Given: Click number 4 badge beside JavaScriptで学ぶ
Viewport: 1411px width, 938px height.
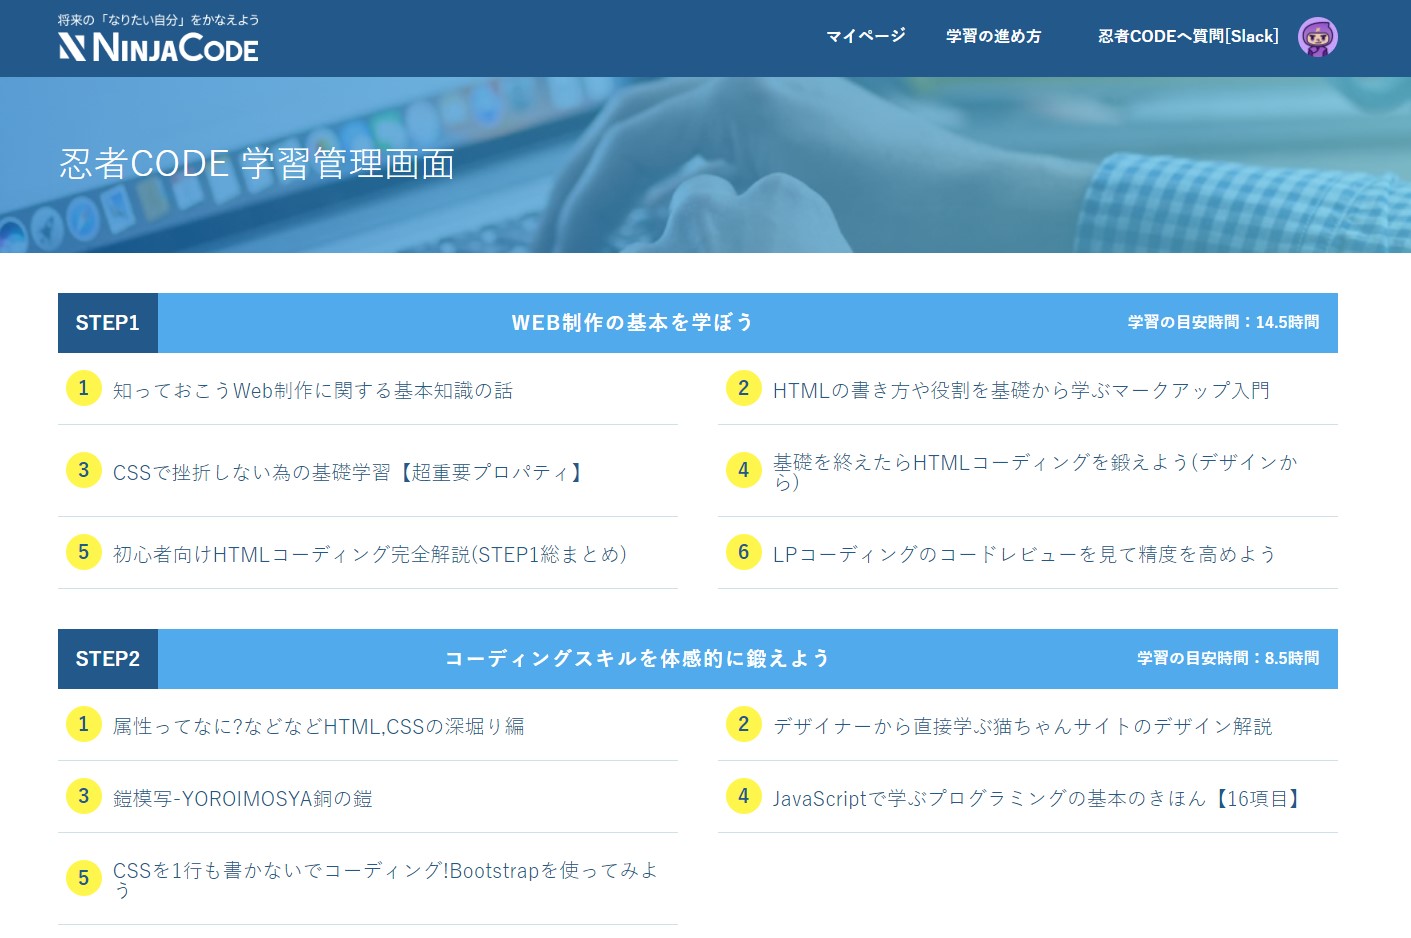Looking at the screenshot, I should coord(744,796).
